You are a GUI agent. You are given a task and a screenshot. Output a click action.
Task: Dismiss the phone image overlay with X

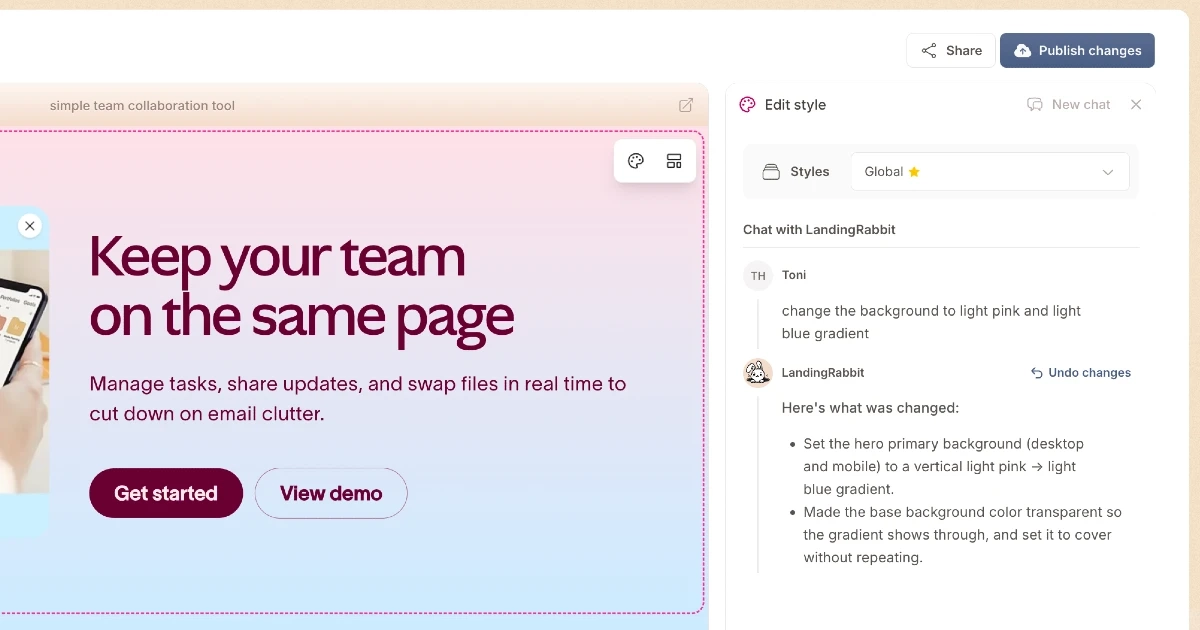coord(30,226)
